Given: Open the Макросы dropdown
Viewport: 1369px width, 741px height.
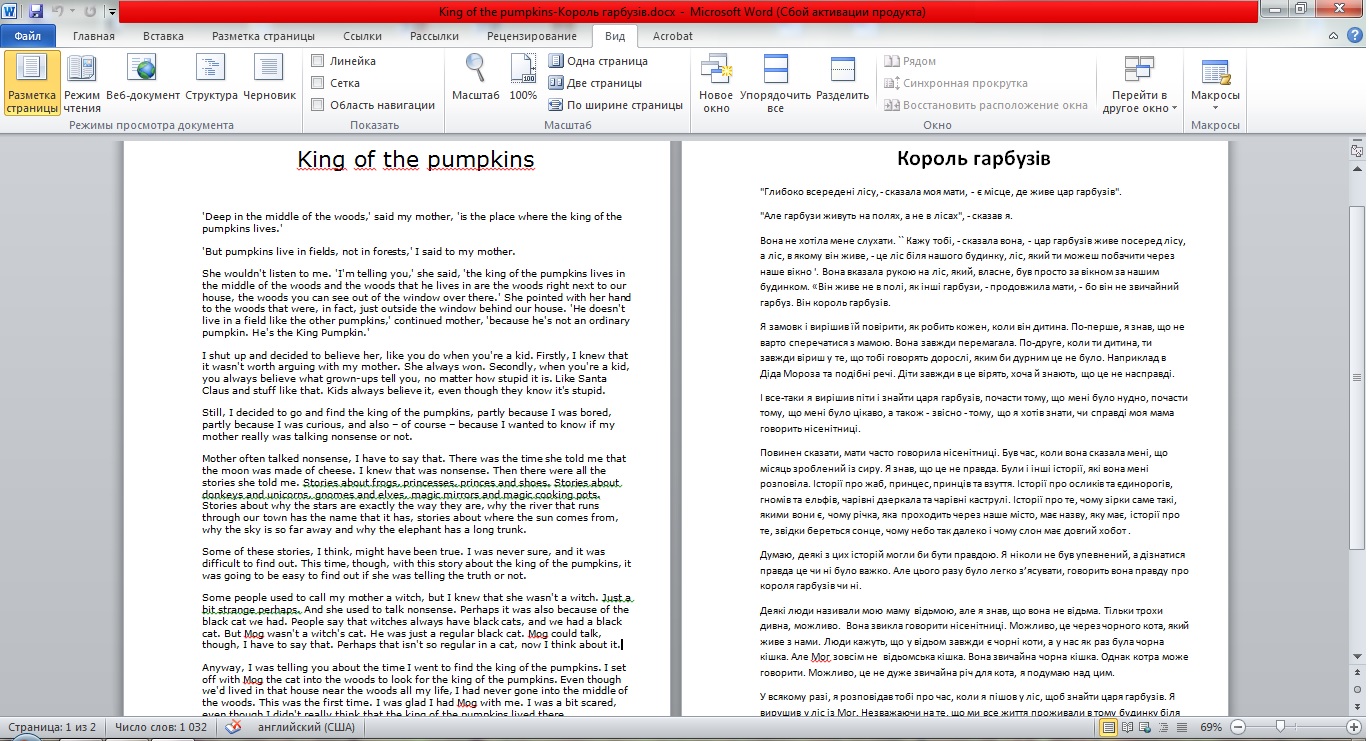Looking at the screenshot, I should coord(1215,83).
